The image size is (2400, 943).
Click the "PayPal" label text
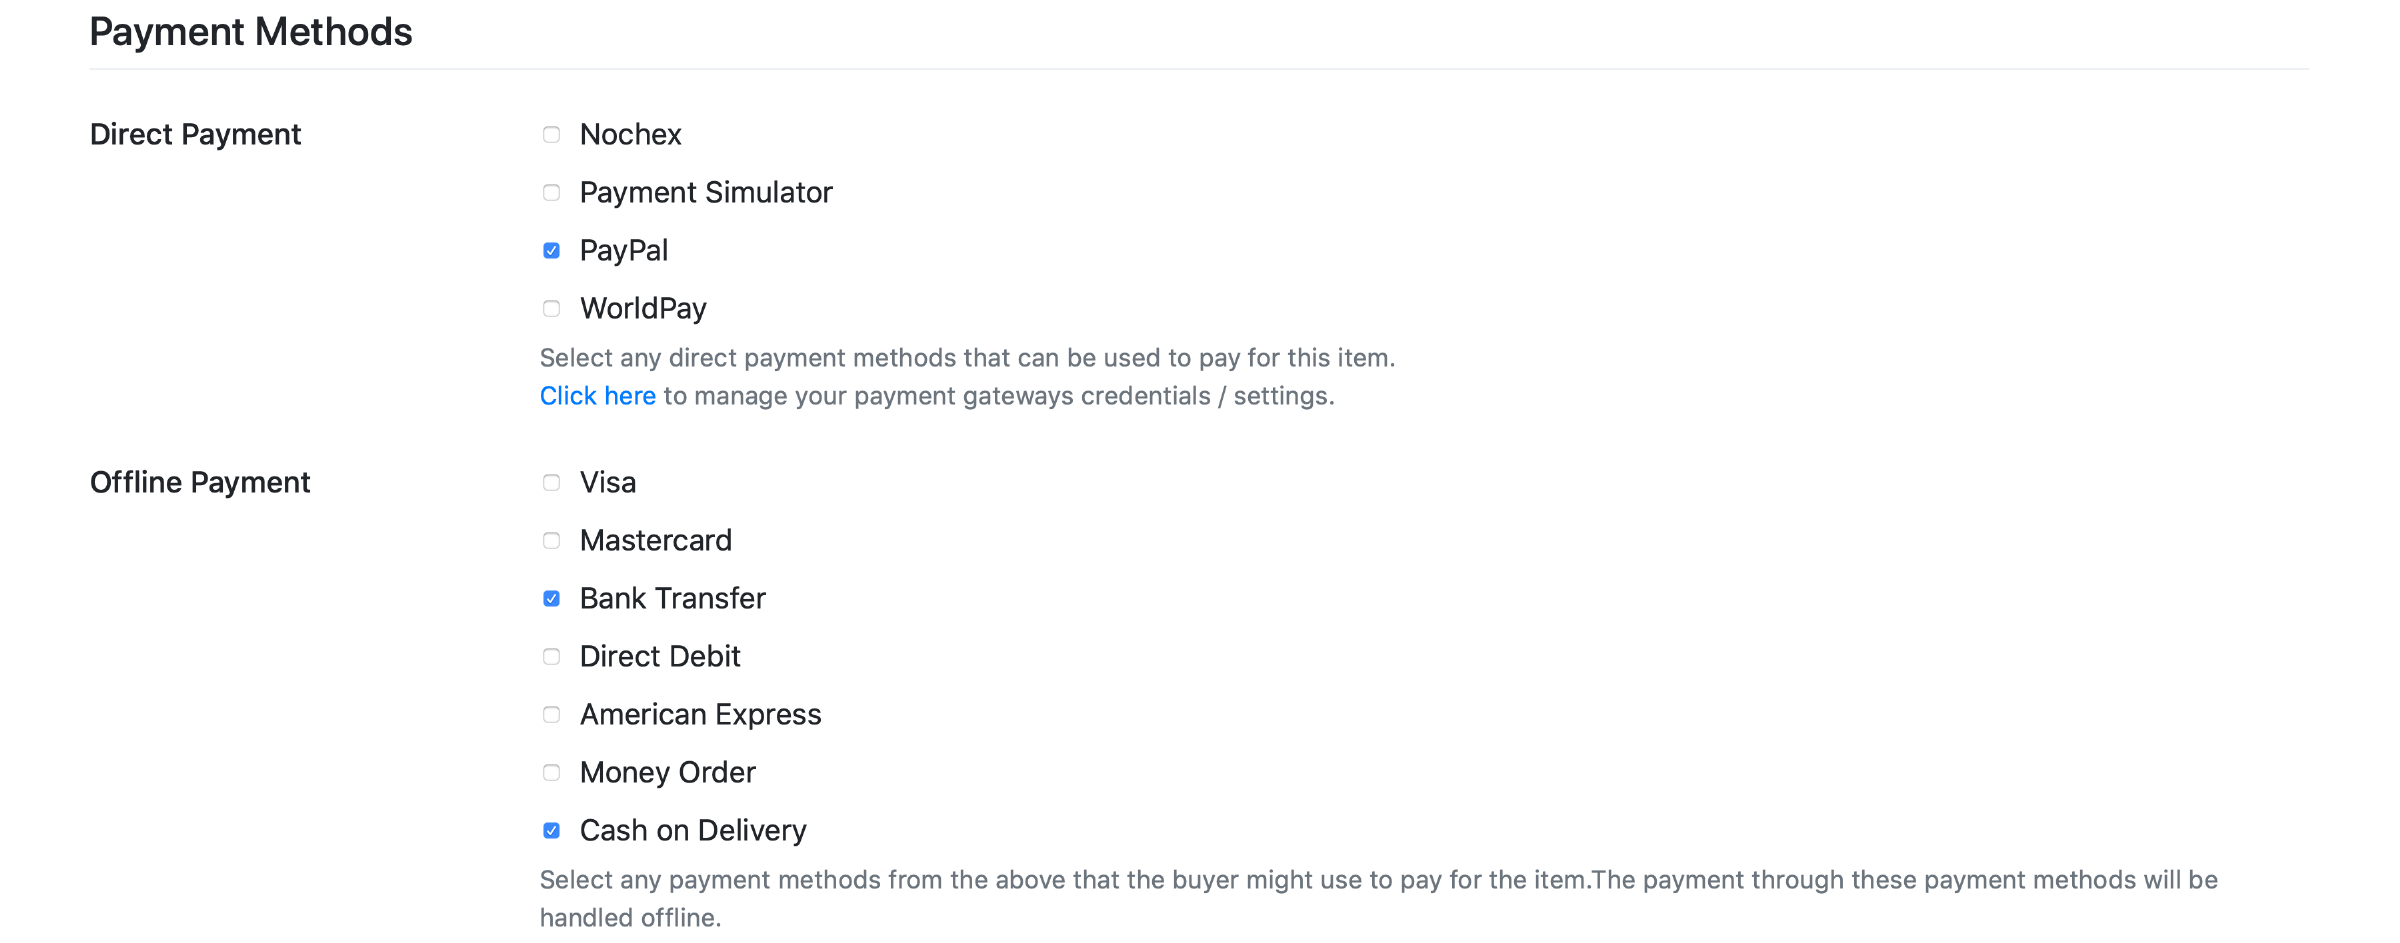[x=623, y=250]
